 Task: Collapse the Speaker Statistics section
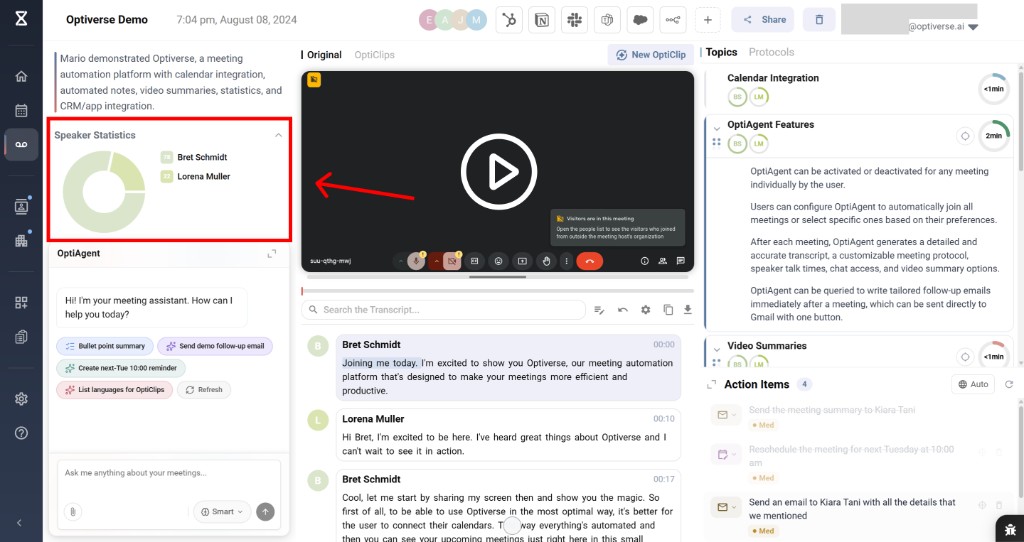tap(278, 135)
